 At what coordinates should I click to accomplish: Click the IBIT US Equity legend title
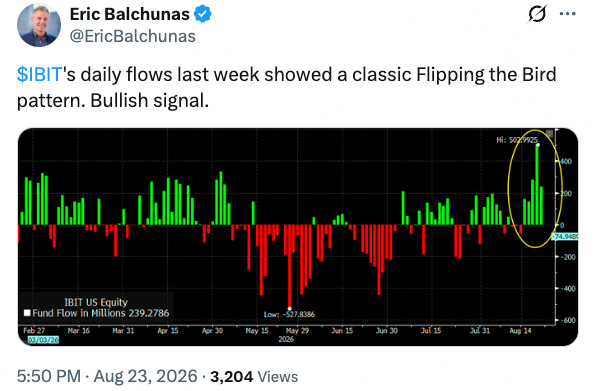[x=96, y=302]
